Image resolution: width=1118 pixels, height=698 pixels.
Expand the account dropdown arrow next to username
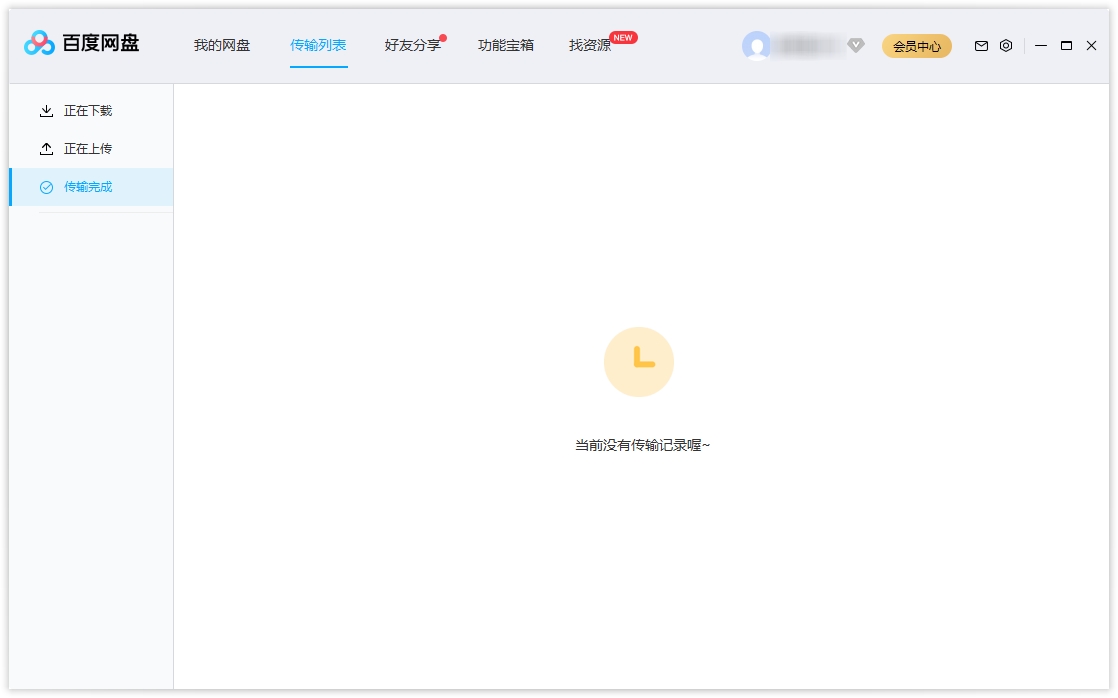pos(856,45)
